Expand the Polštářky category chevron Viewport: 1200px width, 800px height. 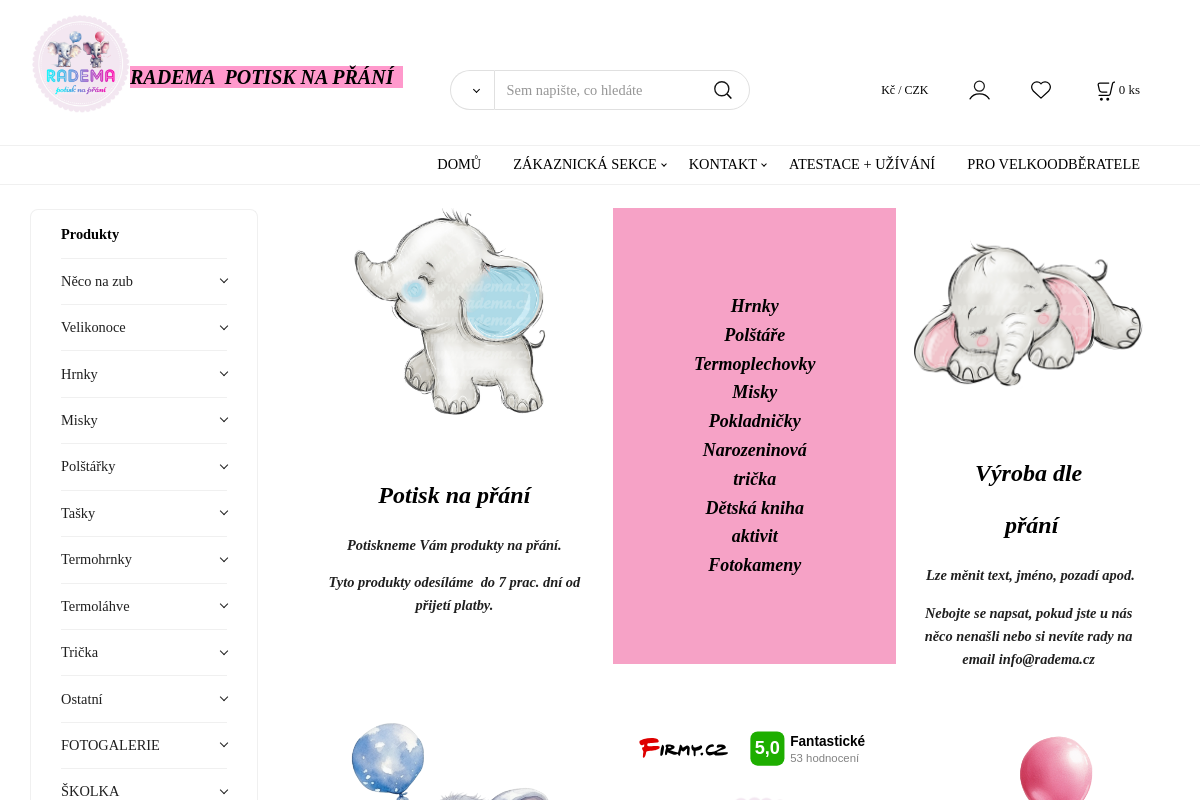pos(224,467)
